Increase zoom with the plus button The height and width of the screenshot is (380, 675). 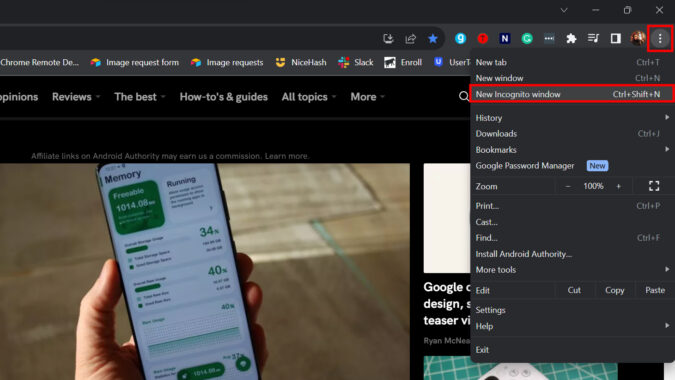(619, 186)
